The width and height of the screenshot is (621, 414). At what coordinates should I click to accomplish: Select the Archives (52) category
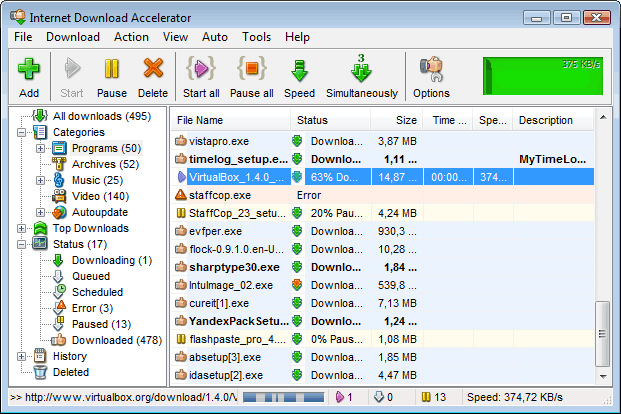pyautogui.click(x=105, y=164)
